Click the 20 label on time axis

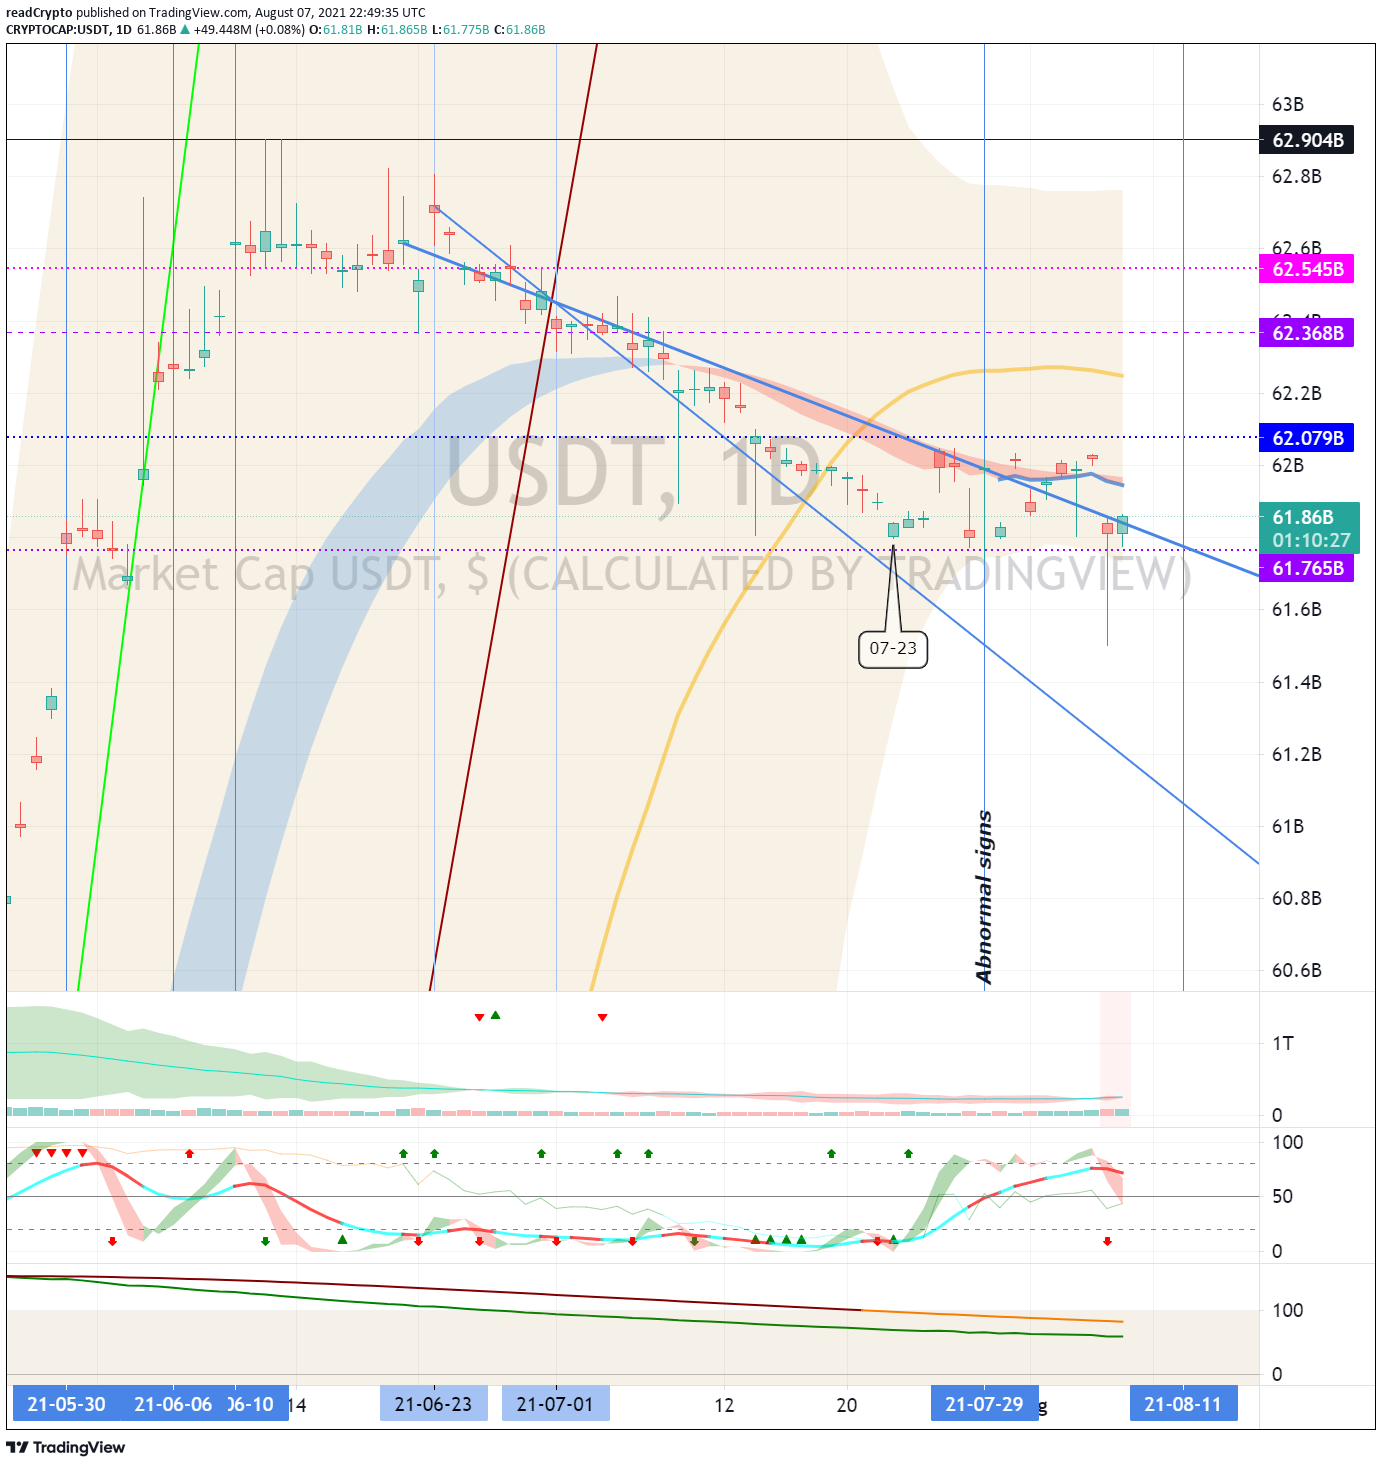[847, 1405]
